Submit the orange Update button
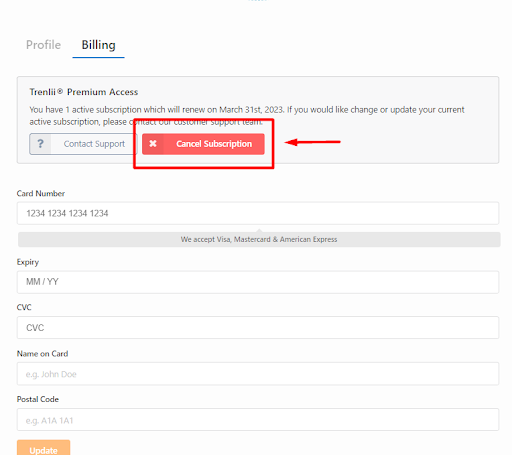Viewport: 512px width, 455px height. [x=44, y=448]
